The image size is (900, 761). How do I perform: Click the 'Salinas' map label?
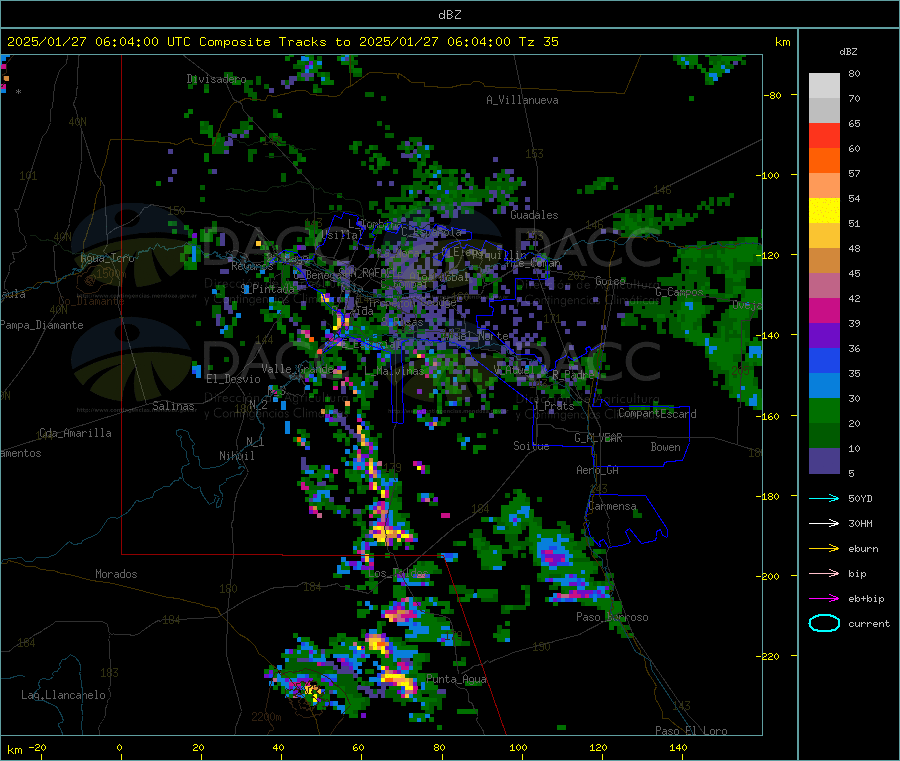click(x=173, y=406)
